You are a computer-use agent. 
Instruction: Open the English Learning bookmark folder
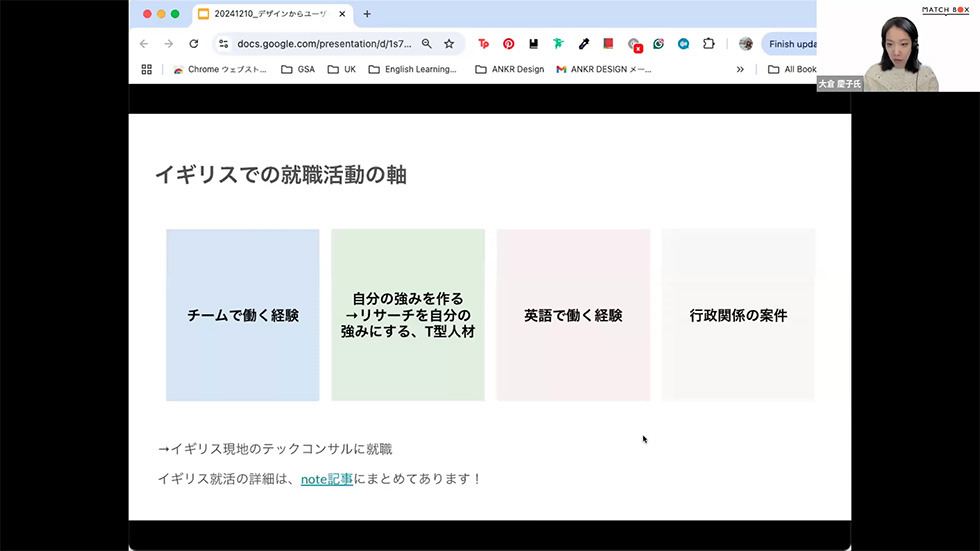(412, 70)
